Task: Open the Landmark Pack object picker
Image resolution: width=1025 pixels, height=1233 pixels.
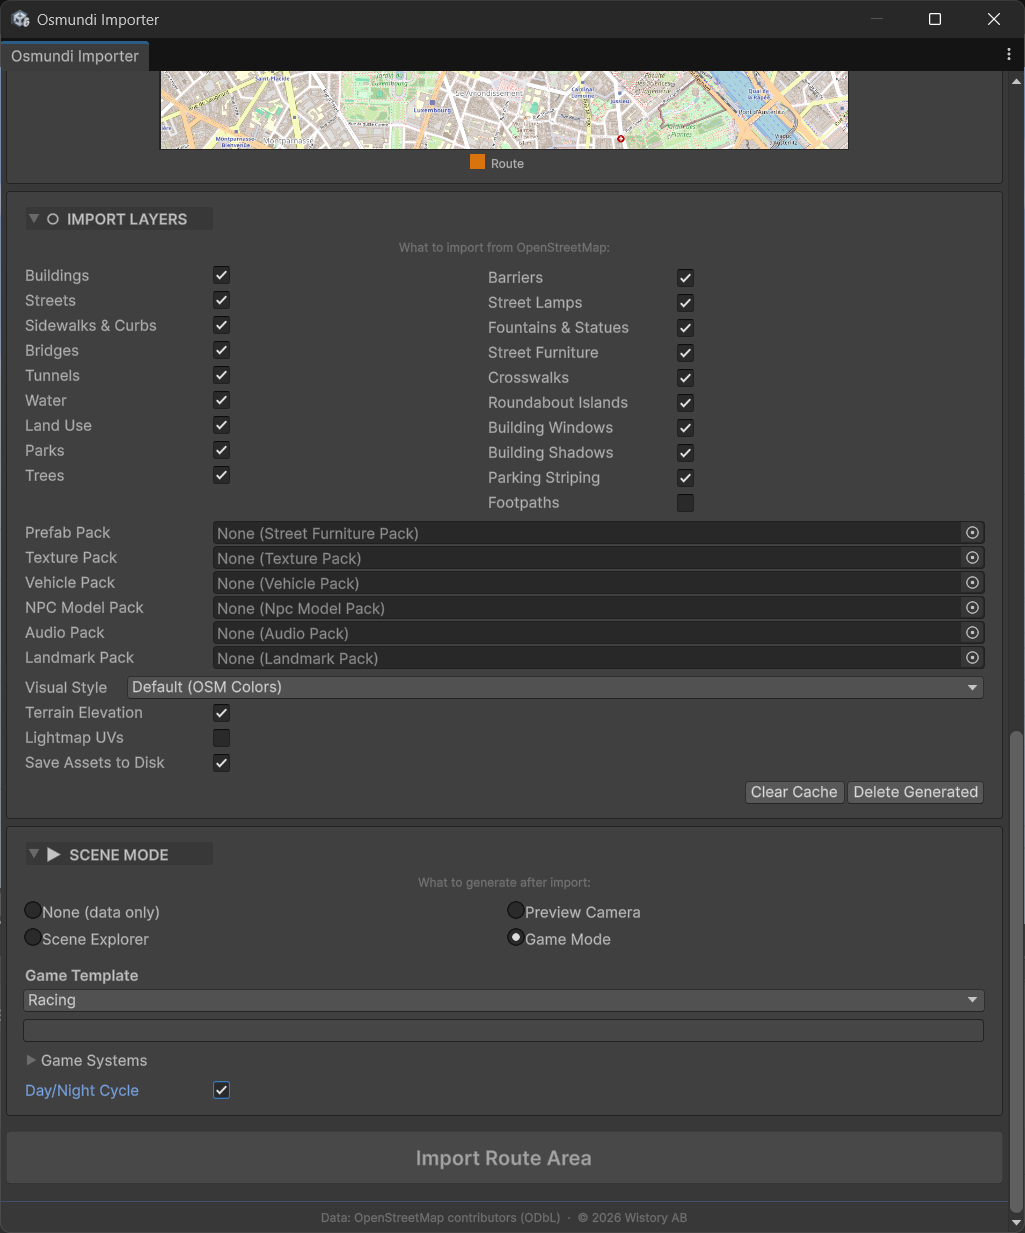Action: (x=971, y=657)
